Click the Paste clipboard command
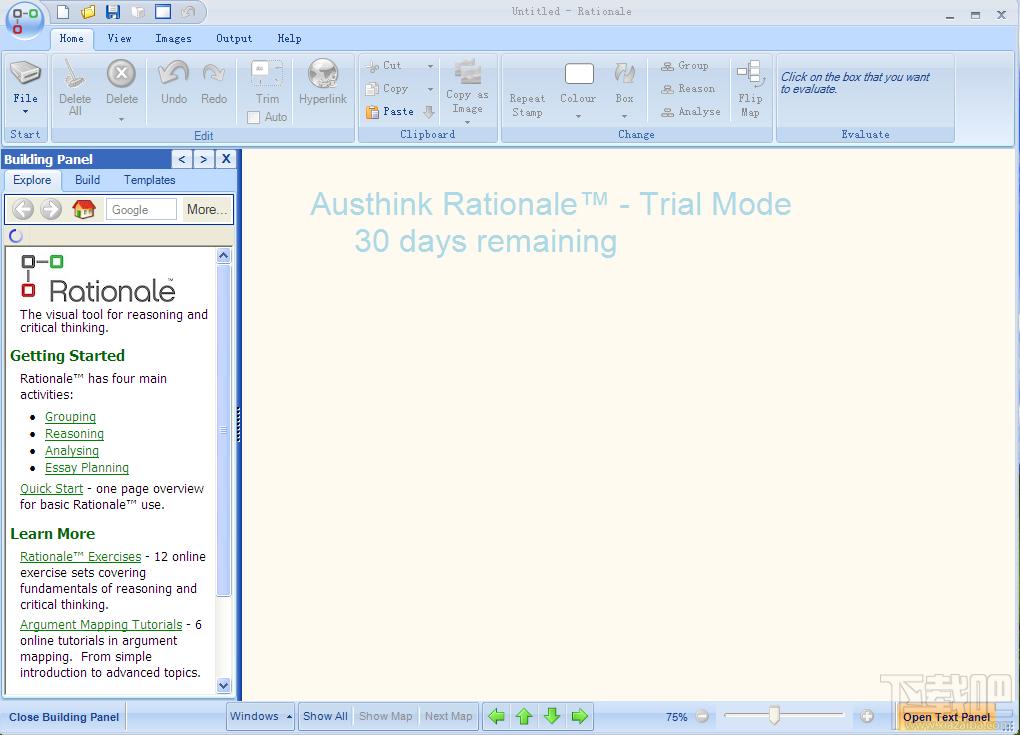The width and height of the screenshot is (1020, 735). (x=390, y=112)
